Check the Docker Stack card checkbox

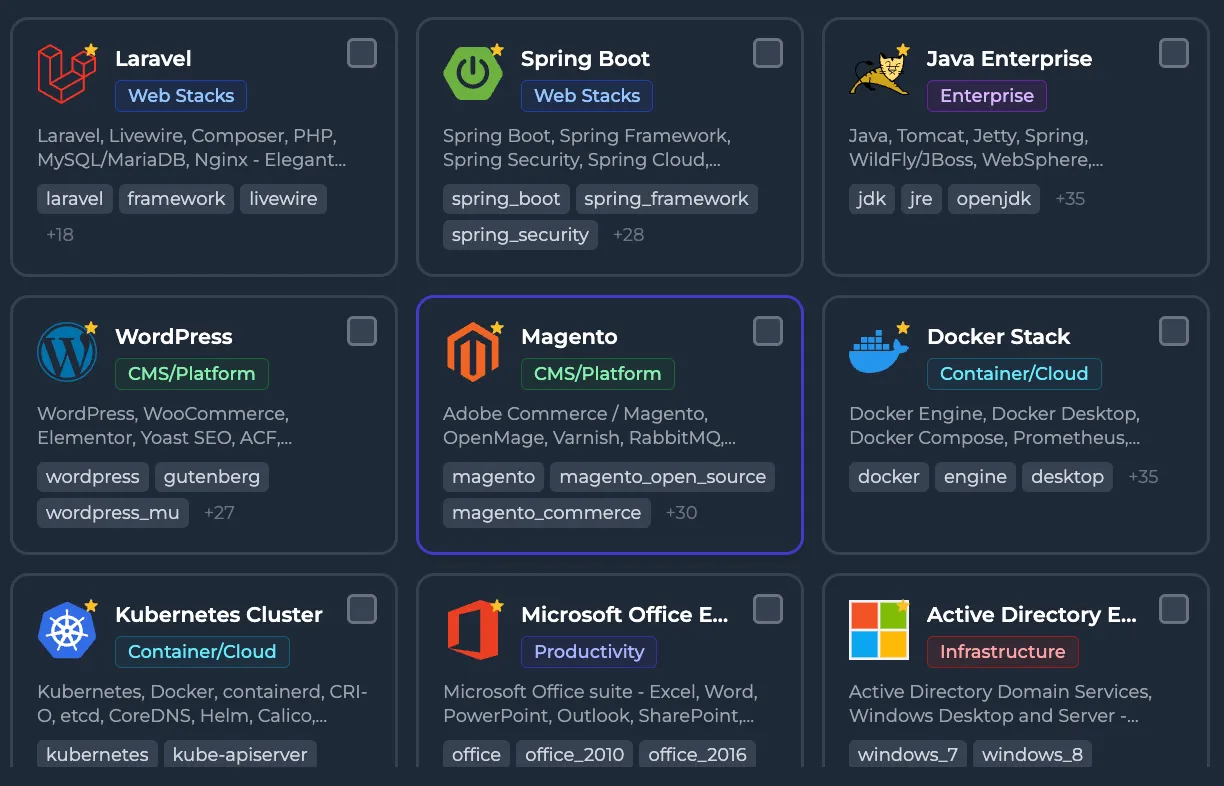[1174, 331]
